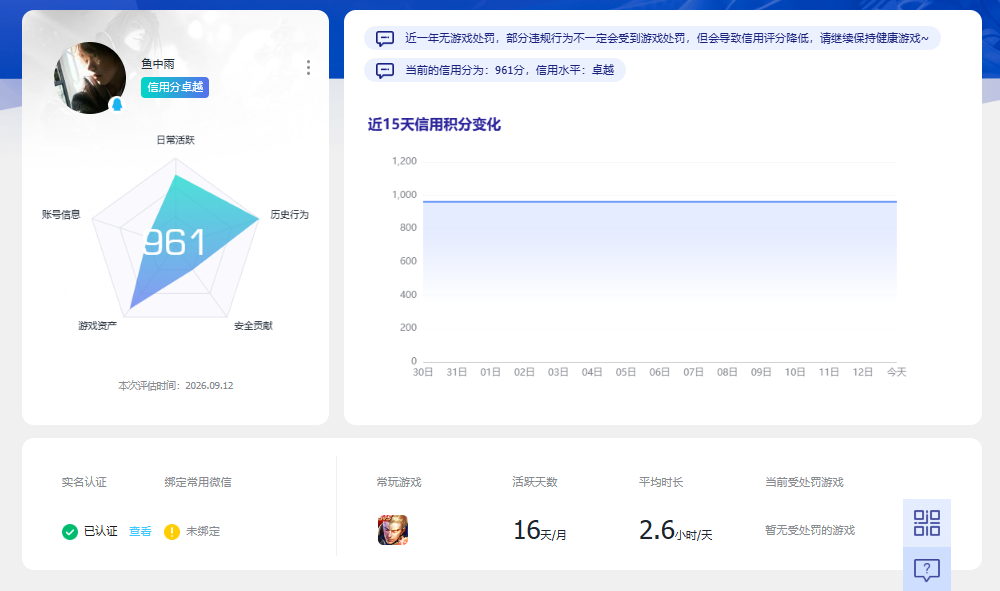Click the 活跃天数 heading
Screen dimensions: 1000x591
point(535,482)
